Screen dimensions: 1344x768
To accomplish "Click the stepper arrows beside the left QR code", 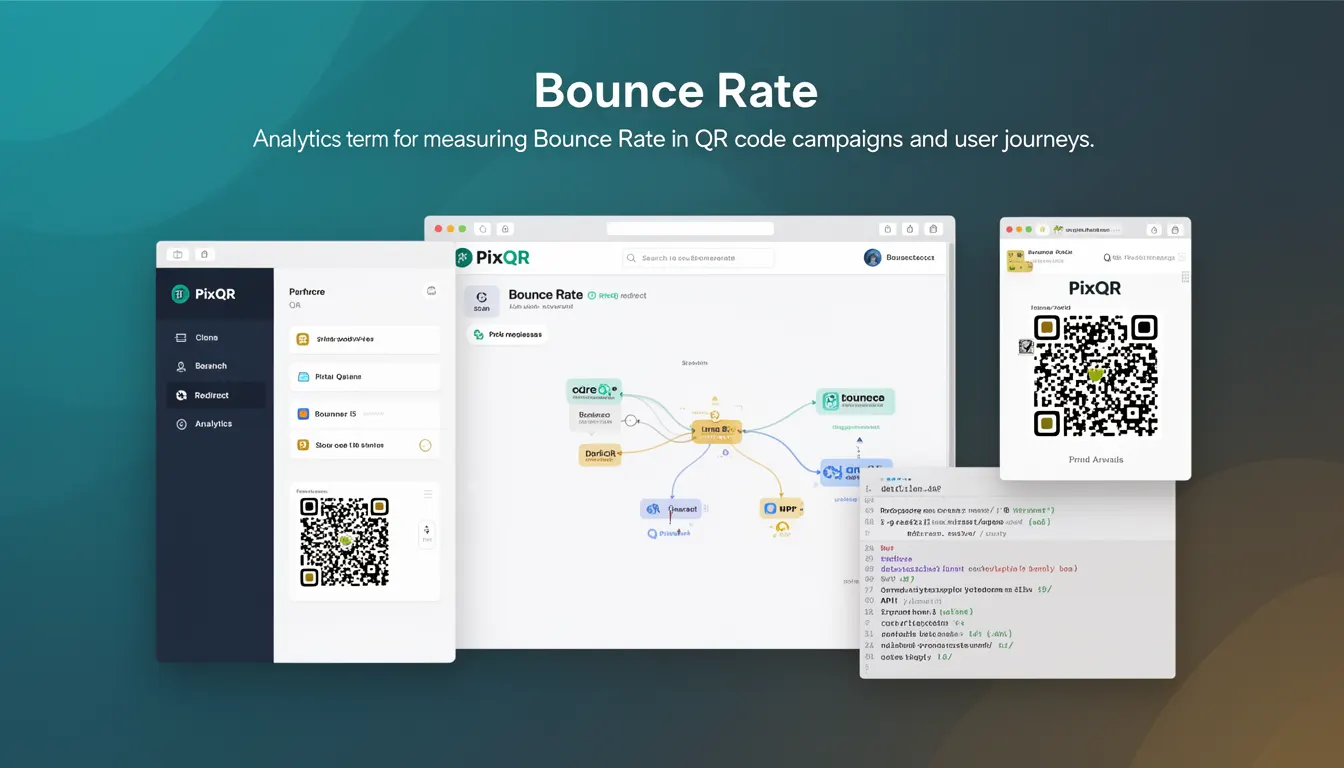I will (427, 534).
